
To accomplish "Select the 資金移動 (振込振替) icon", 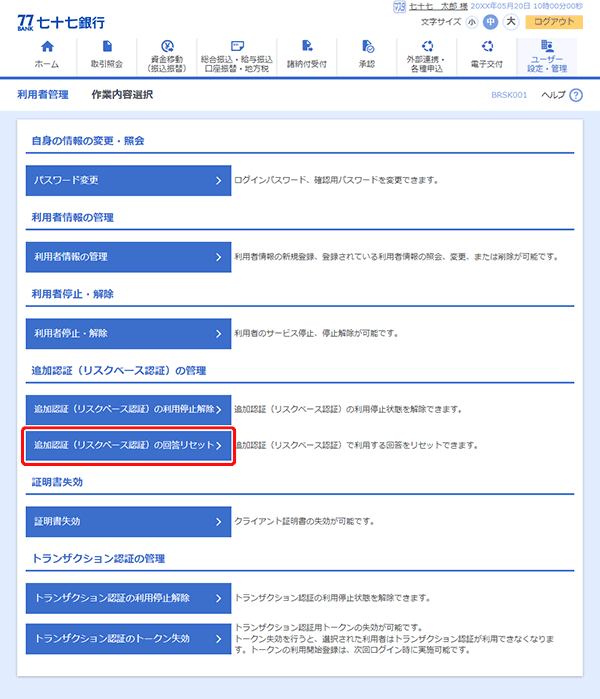I will coord(167,47).
